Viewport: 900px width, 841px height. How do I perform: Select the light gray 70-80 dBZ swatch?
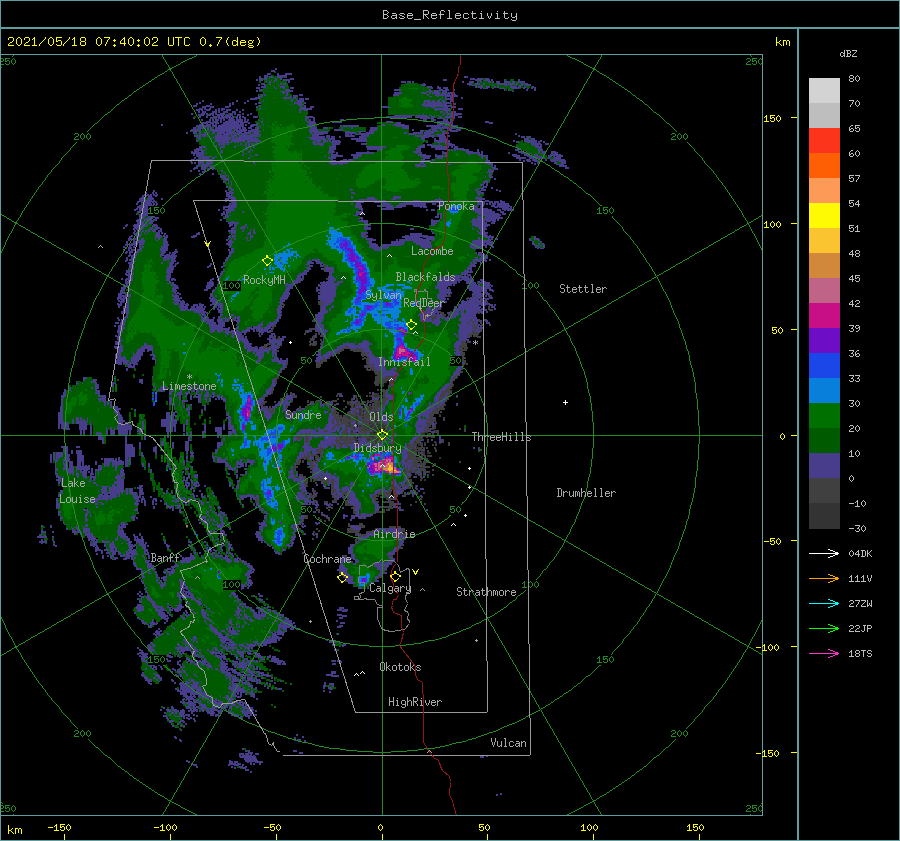(x=824, y=91)
